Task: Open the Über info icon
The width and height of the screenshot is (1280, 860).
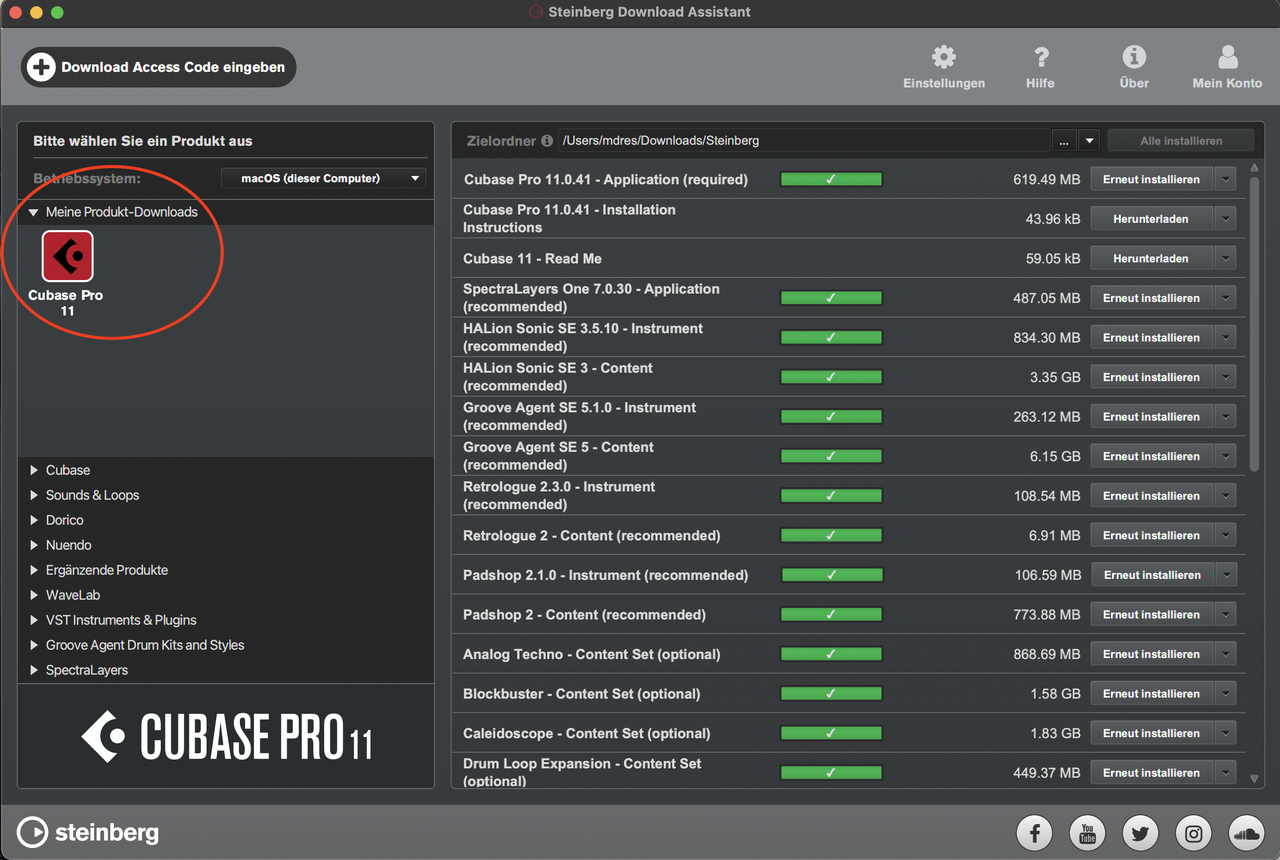Action: tap(1133, 57)
